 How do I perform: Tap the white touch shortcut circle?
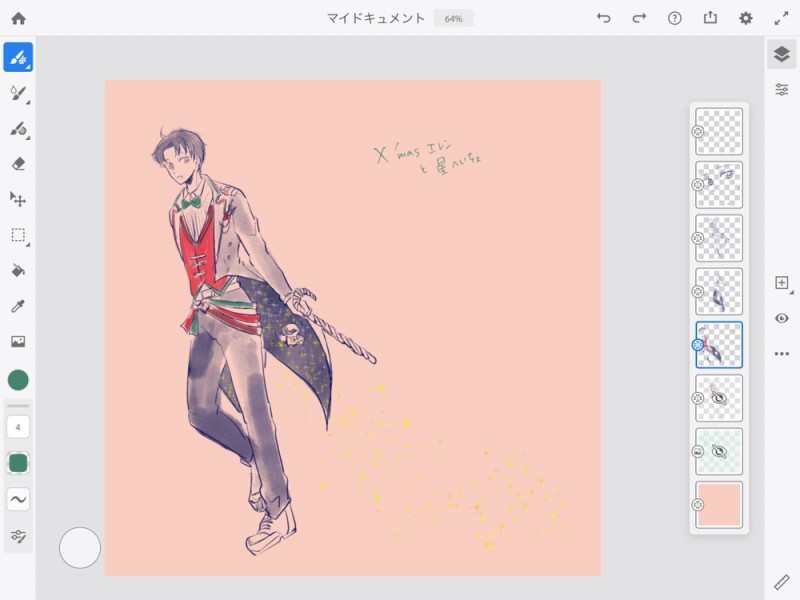coord(80,548)
